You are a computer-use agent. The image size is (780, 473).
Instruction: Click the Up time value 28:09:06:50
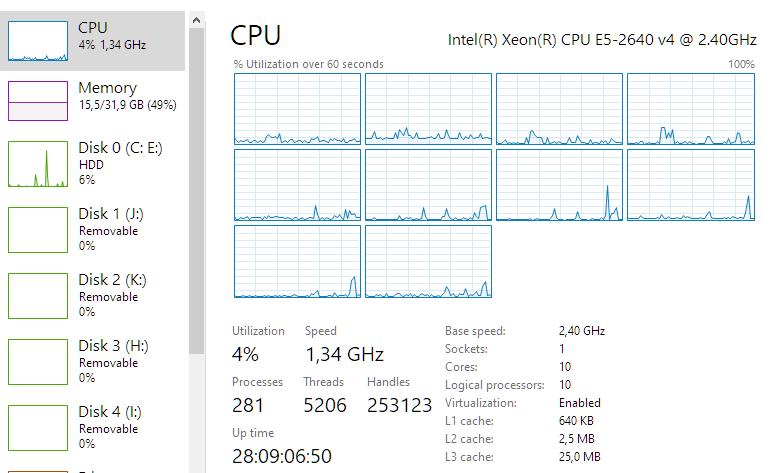point(283,456)
